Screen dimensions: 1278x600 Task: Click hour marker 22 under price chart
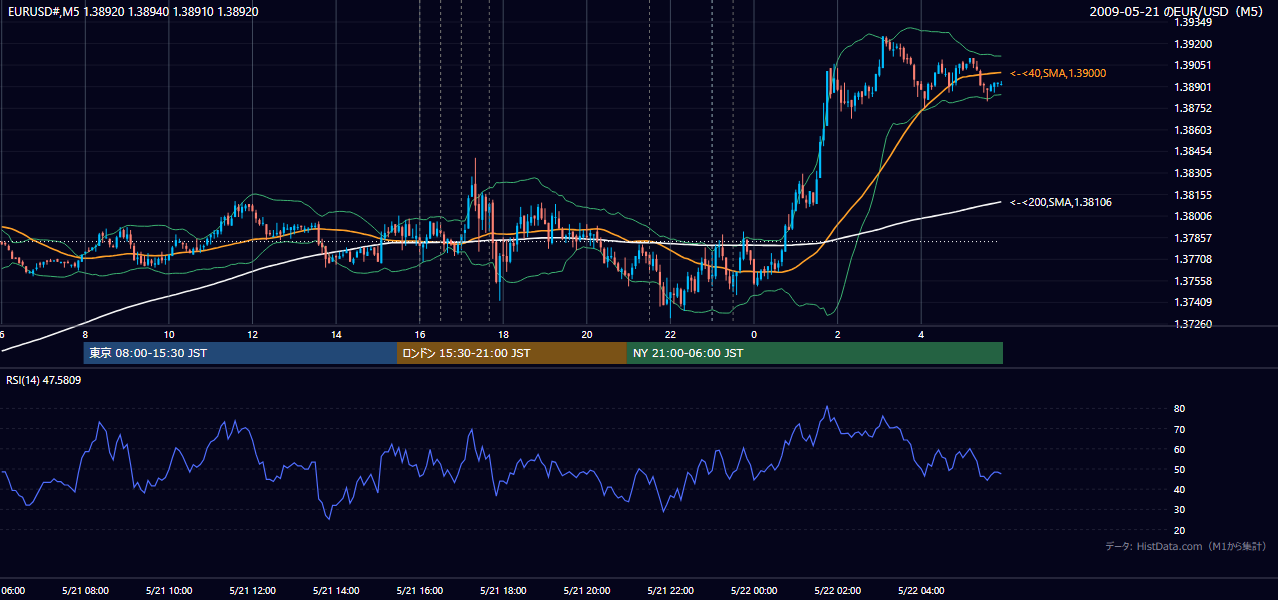tap(670, 334)
